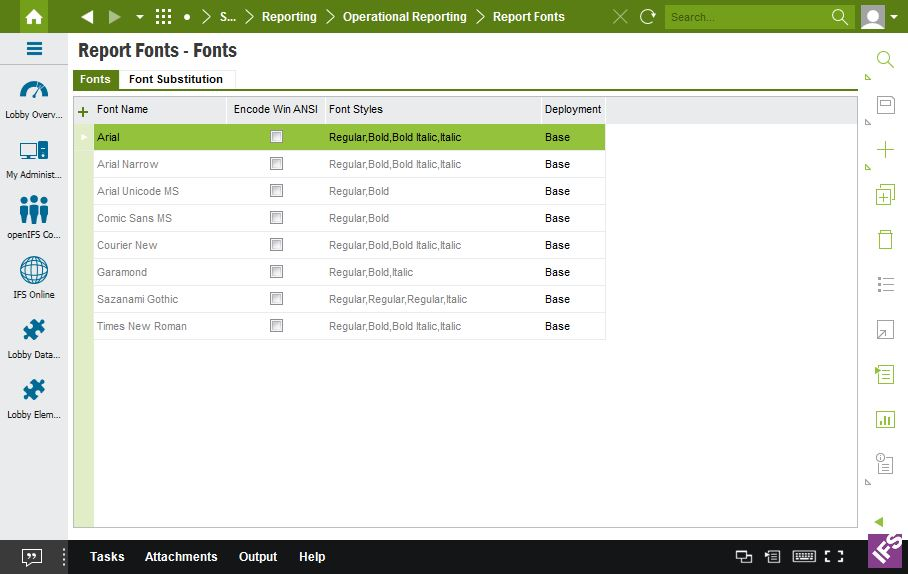Toggle Encode Win ANSI for Arial Narrow
This screenshot has height=574, width=908.
coord(276,164)
